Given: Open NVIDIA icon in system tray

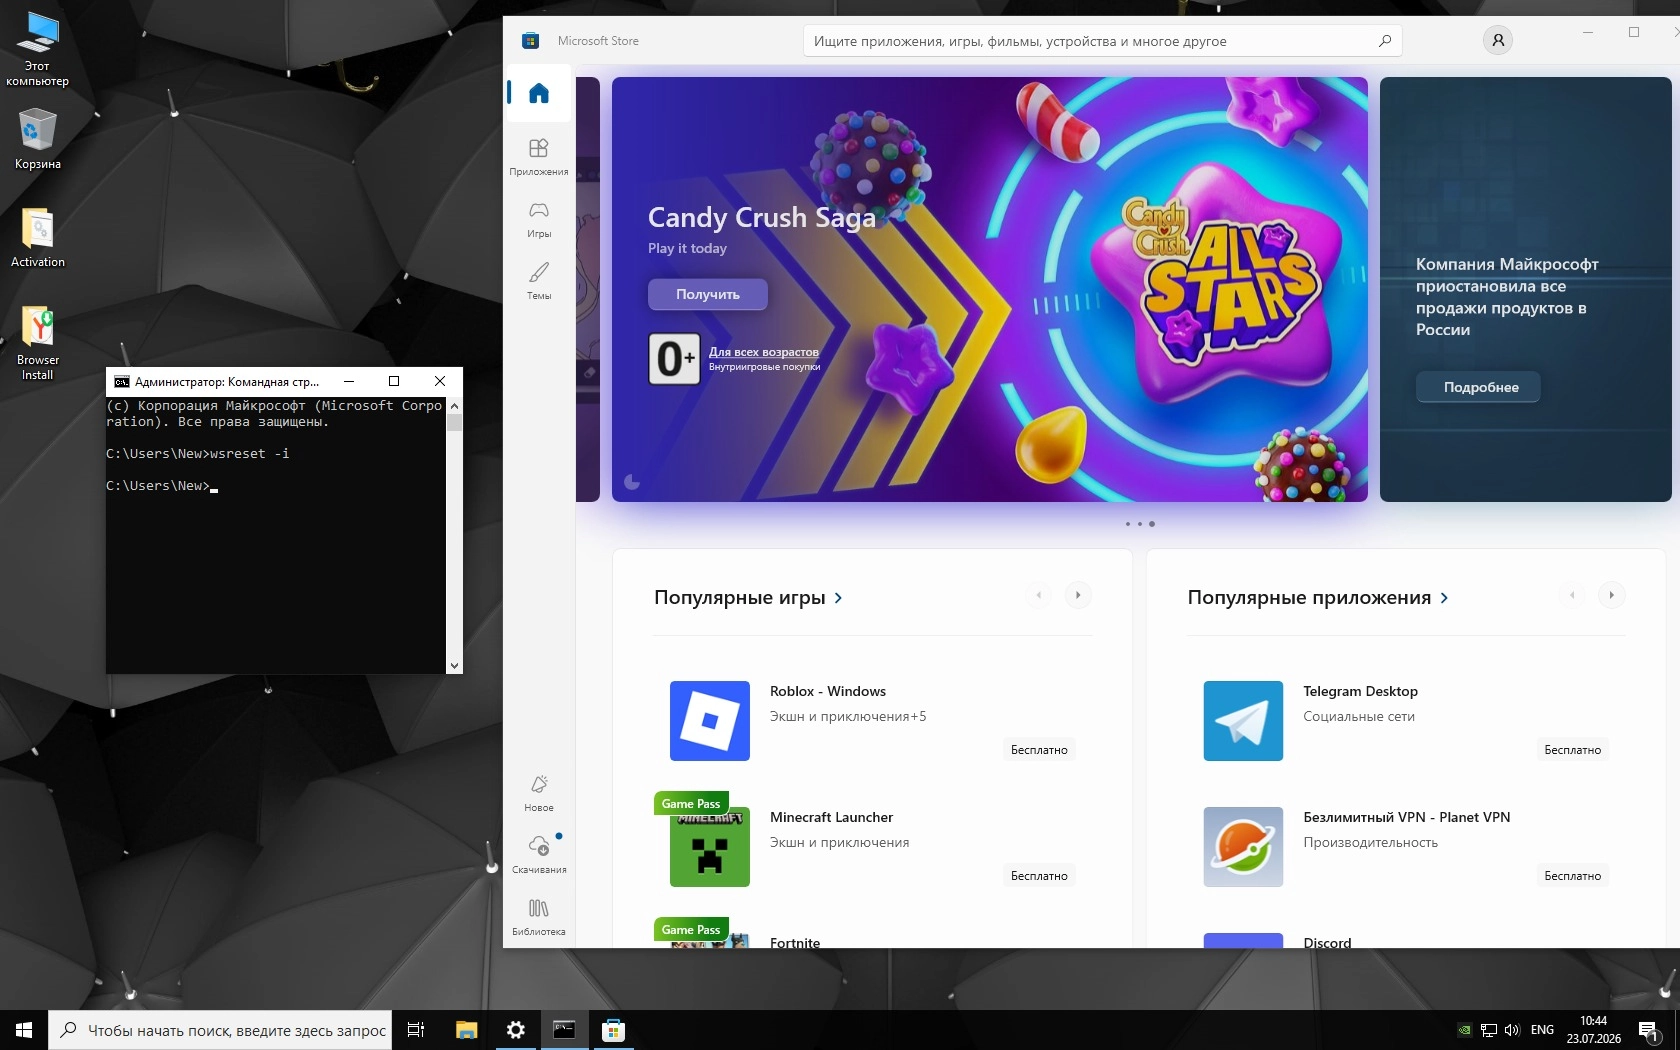Looking at the screenshot, I should pos(1464,1030).
